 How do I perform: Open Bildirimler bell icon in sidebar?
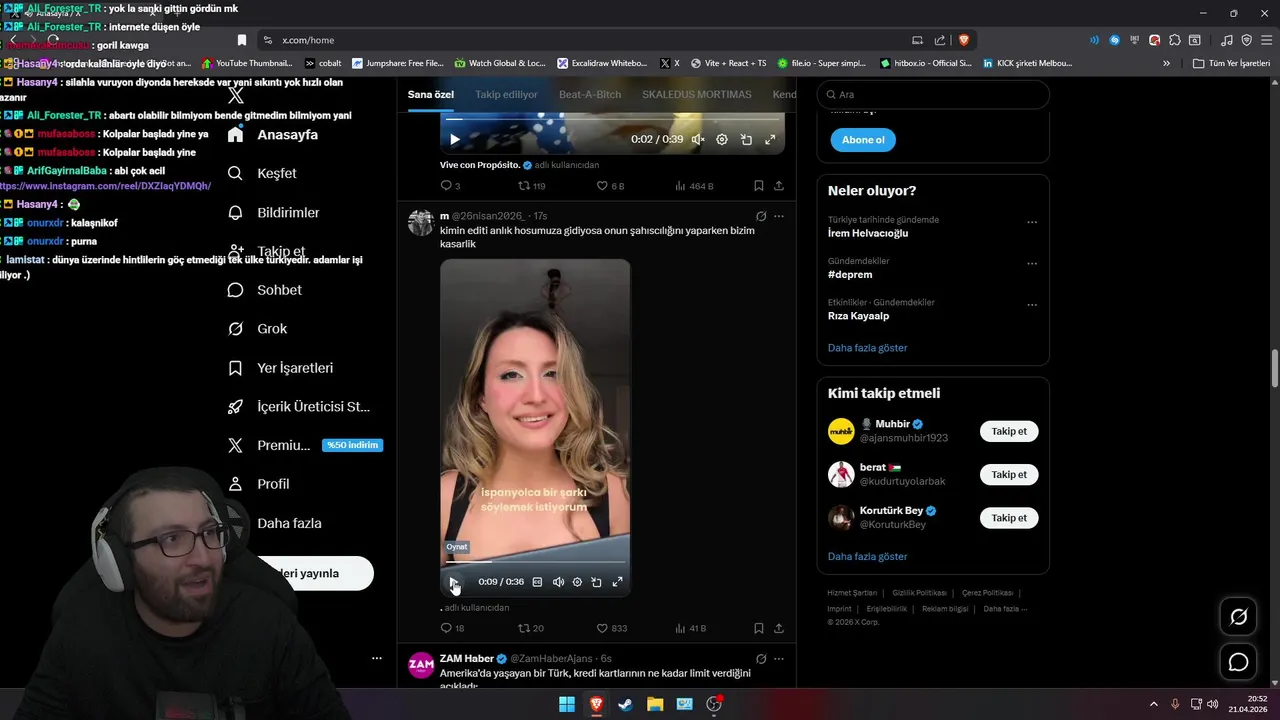tap(235, 212)
